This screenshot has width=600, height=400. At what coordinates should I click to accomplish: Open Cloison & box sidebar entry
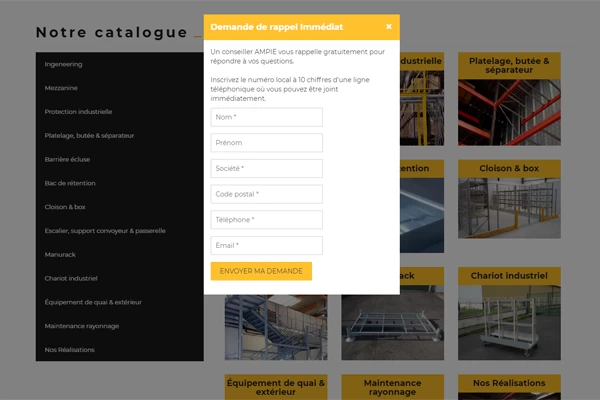(x=65, y=207)
